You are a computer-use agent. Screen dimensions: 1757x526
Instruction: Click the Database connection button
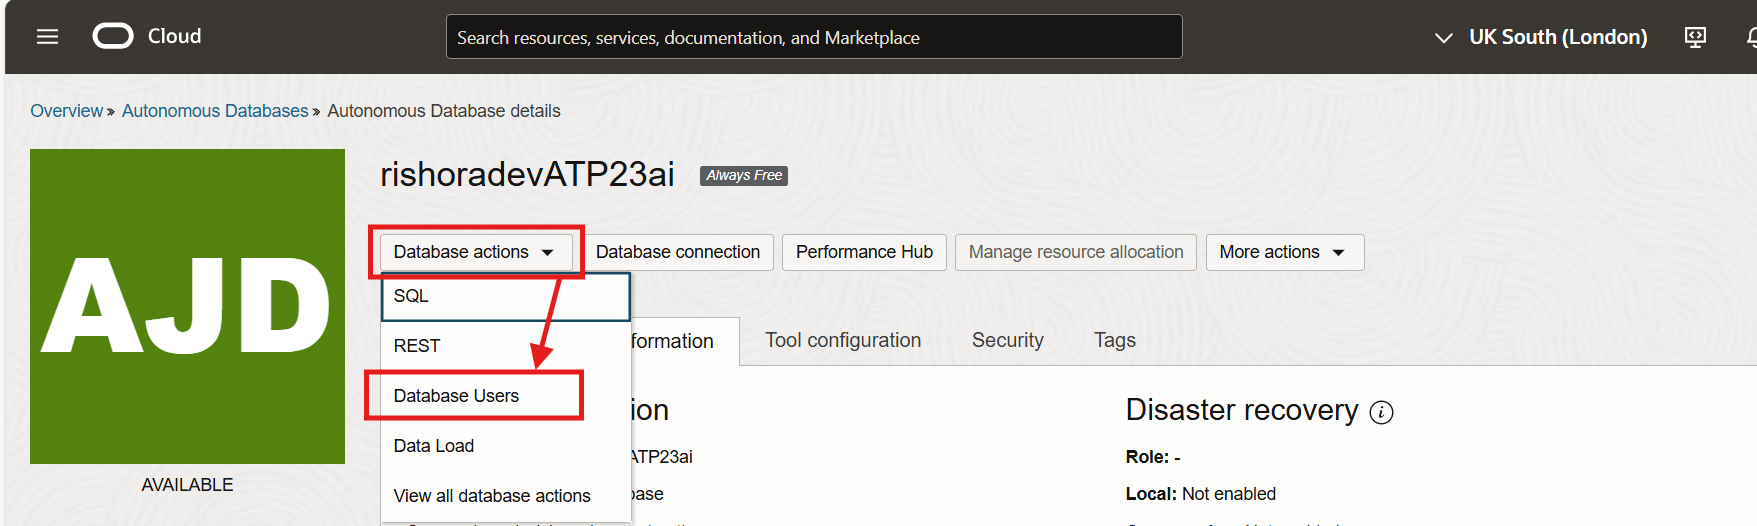click(x=677, y=252)
